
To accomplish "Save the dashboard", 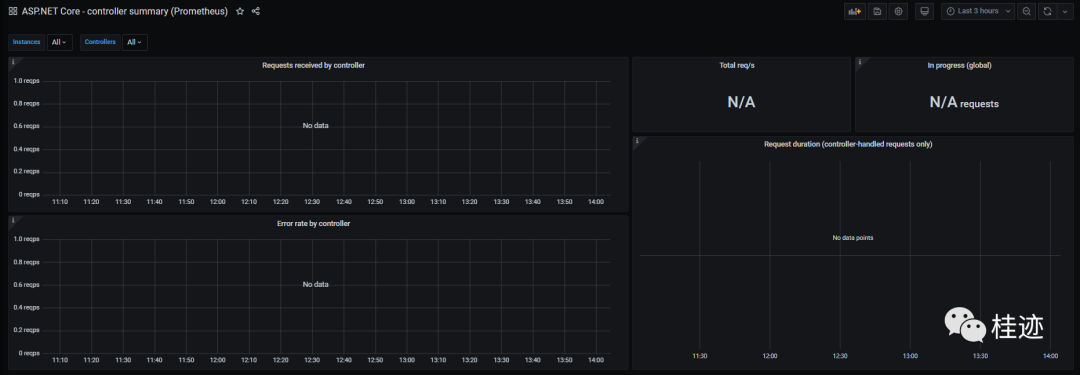I will 877,11.
